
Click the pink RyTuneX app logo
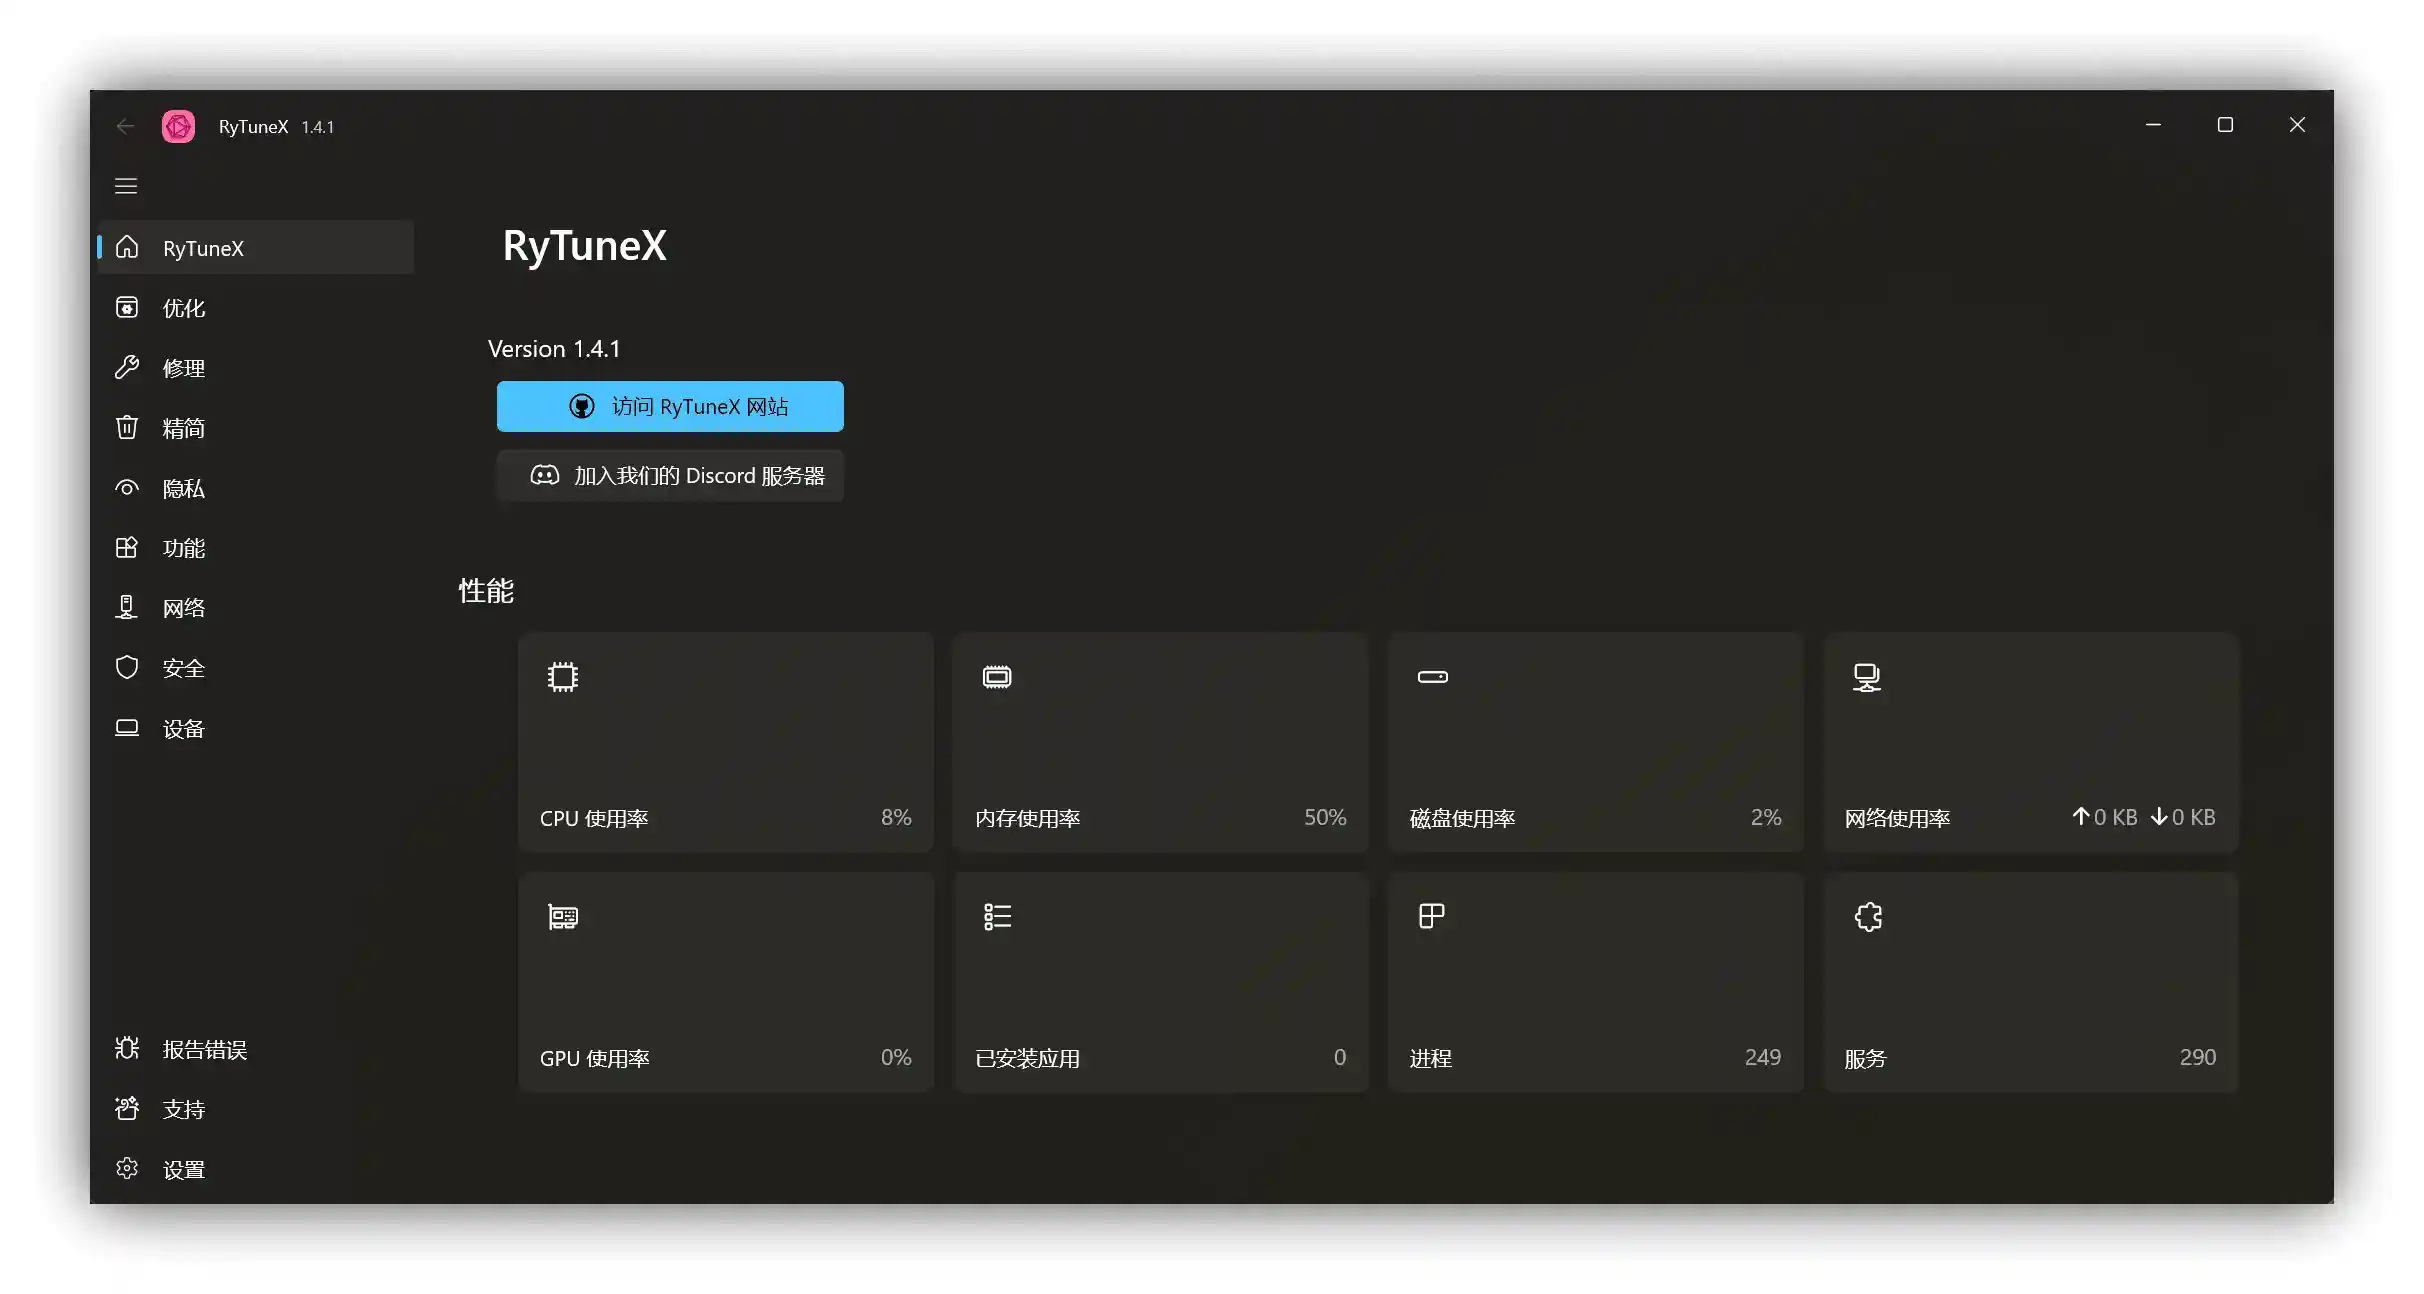click(x=178, y=126)
